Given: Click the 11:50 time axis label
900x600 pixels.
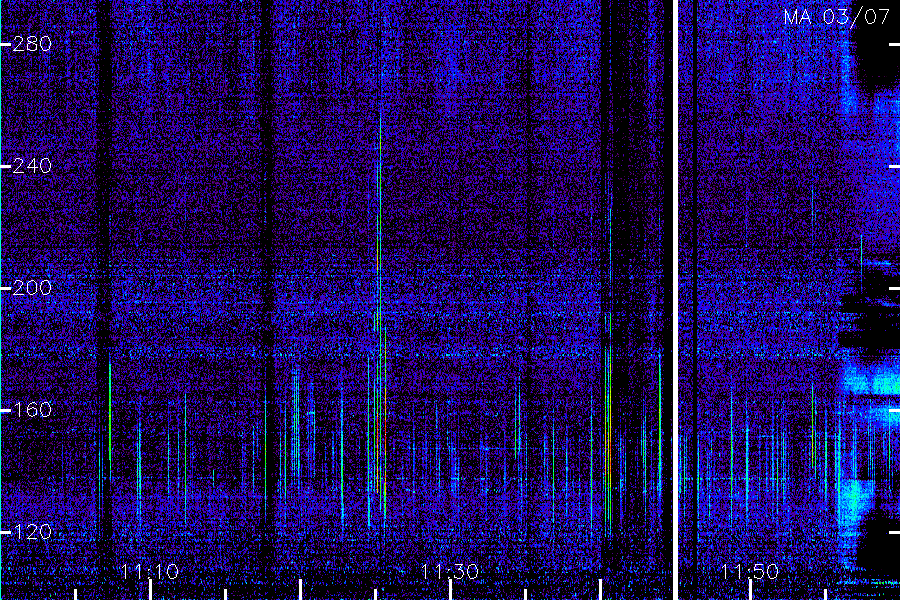Looking at the screenshot, I should (750, 572).
